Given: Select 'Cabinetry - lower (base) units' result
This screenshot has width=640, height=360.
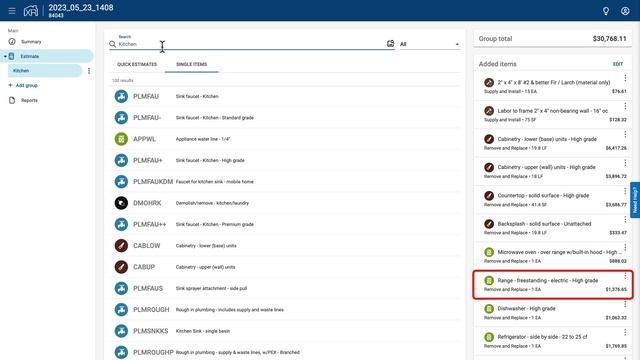Looking at the screenshot, I should [206, 246].
